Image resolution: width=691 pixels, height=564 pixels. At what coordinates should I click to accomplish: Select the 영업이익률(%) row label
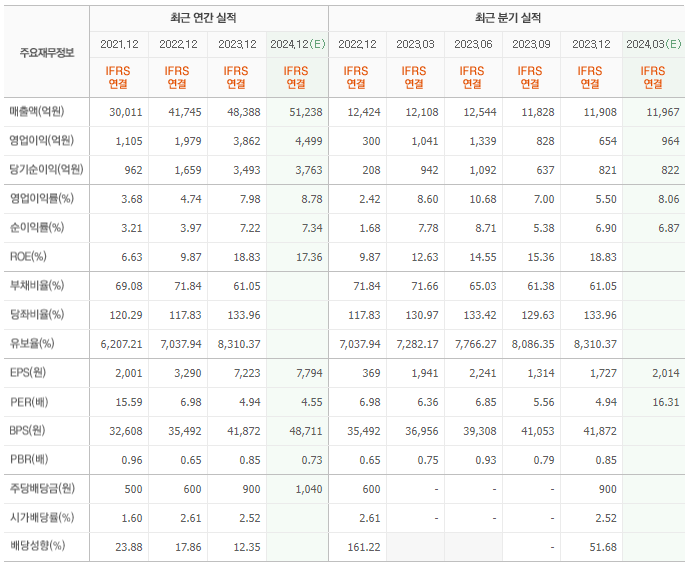click(41, 199)
